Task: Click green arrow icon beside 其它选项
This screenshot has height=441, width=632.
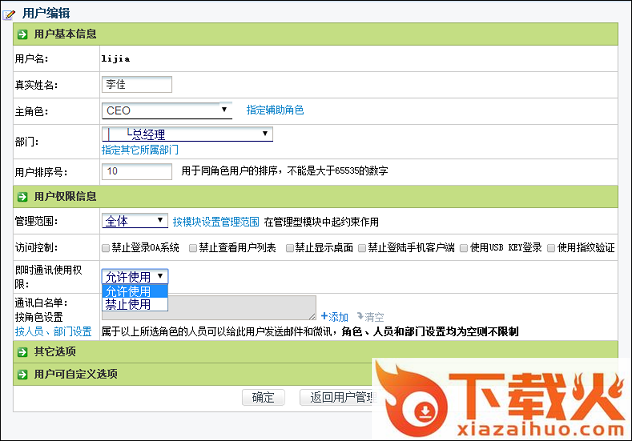Action: tap(22, 352)
